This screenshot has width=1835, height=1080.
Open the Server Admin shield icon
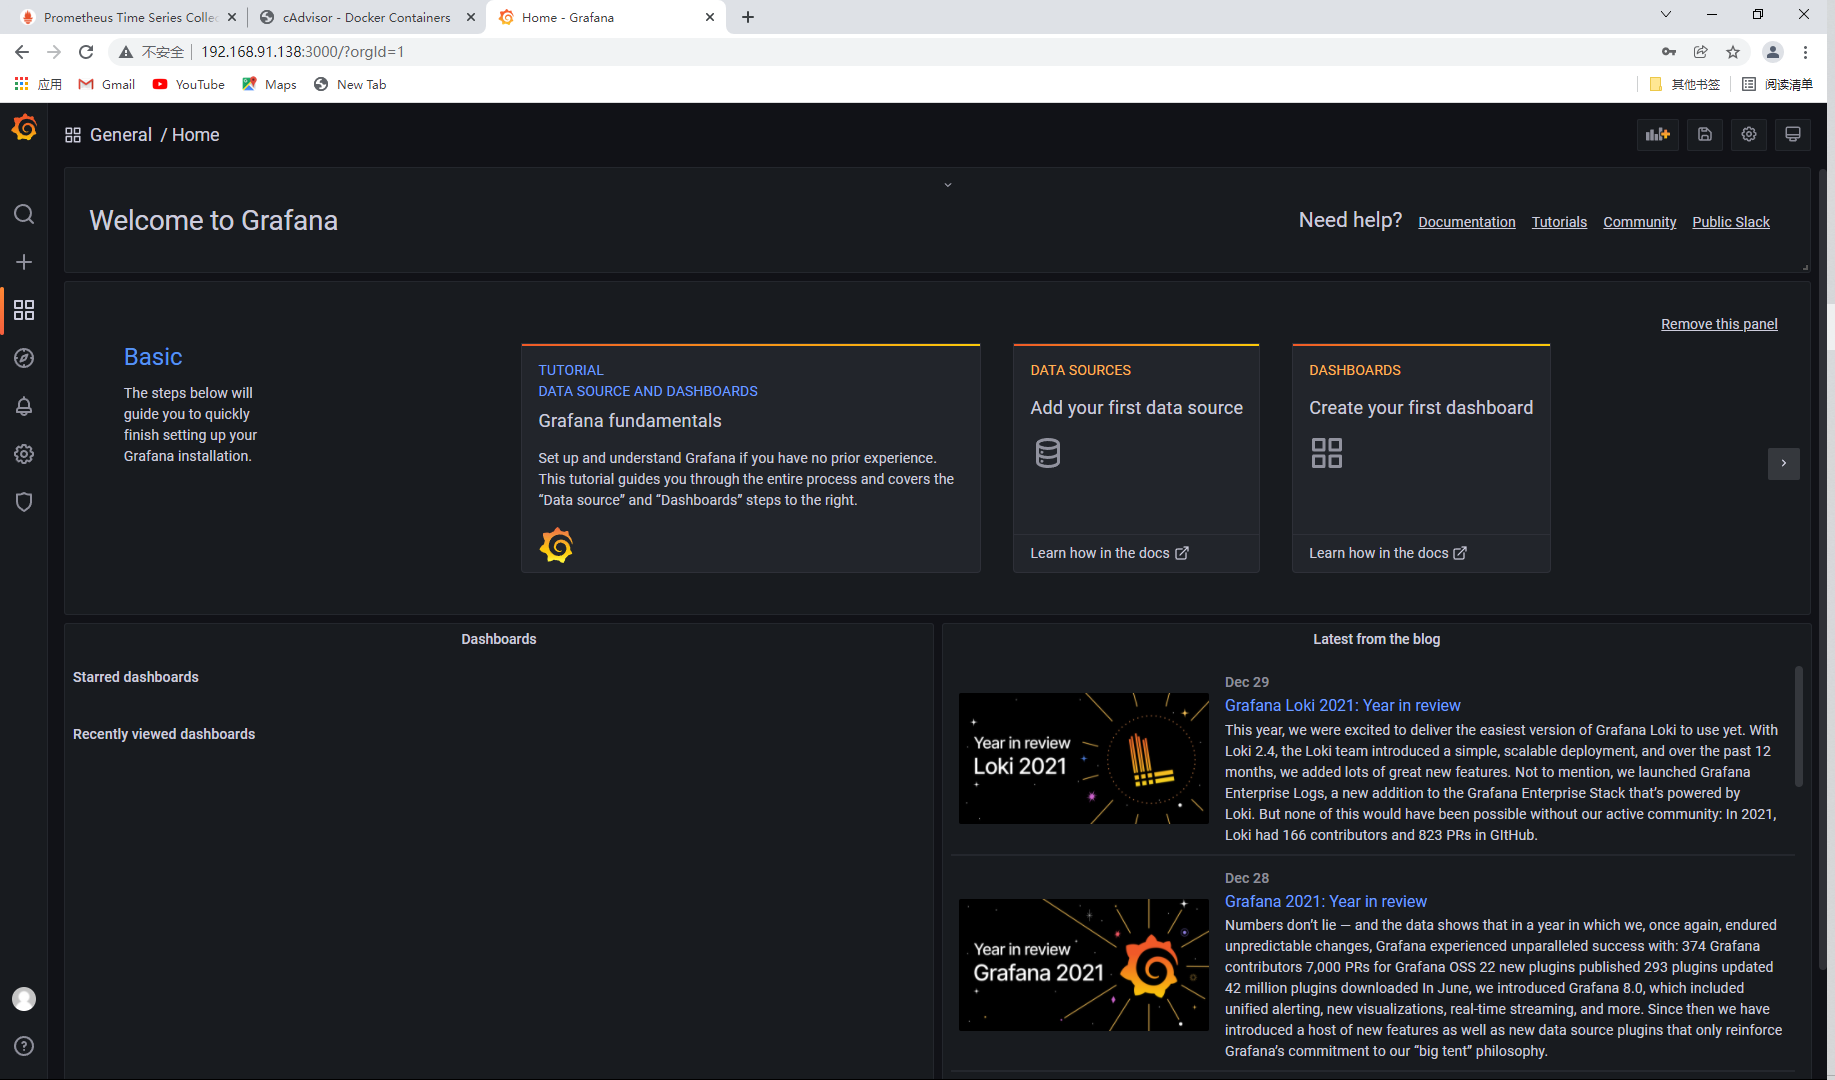(24, 502)
